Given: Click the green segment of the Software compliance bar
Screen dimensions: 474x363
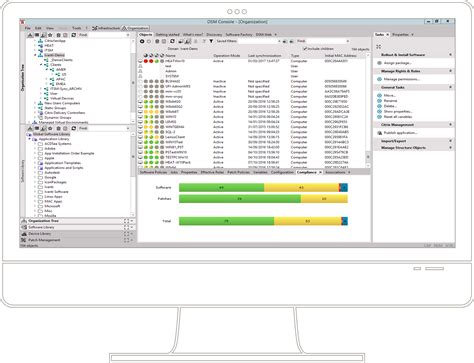Looking at the screenshot, I should click(x=221, y=188).
